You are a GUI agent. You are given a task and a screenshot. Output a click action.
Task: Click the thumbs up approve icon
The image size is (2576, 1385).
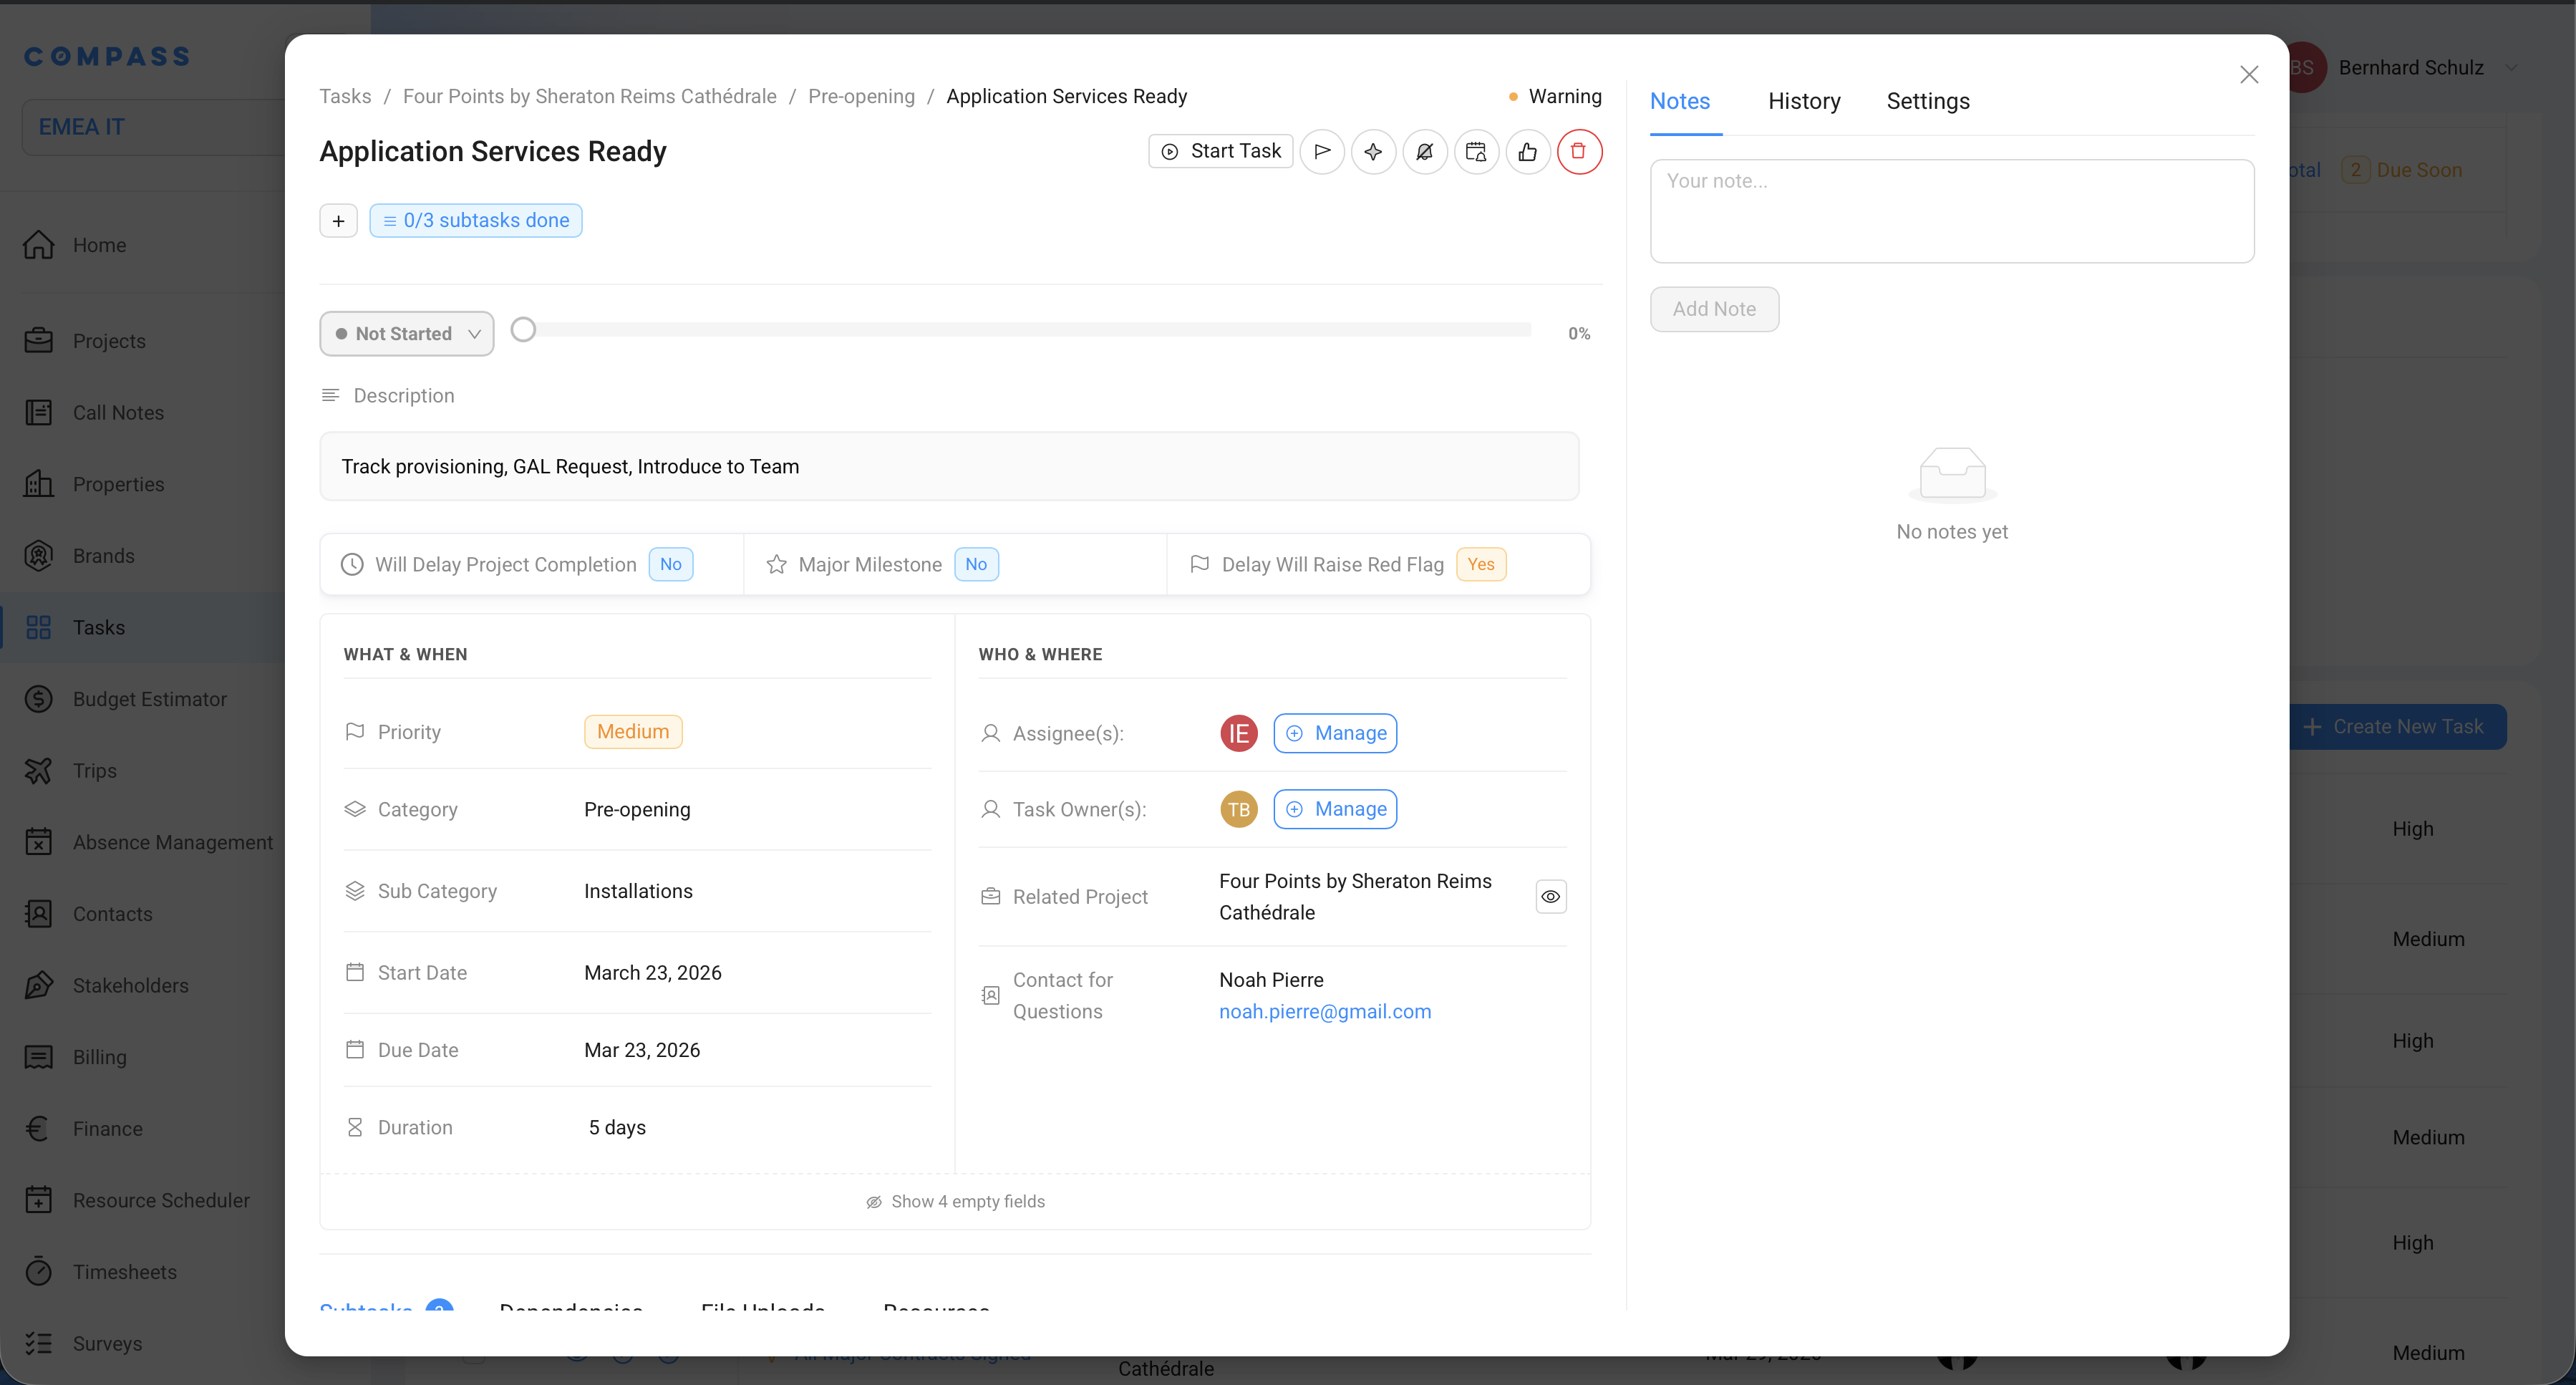(x=1528, y=152)
